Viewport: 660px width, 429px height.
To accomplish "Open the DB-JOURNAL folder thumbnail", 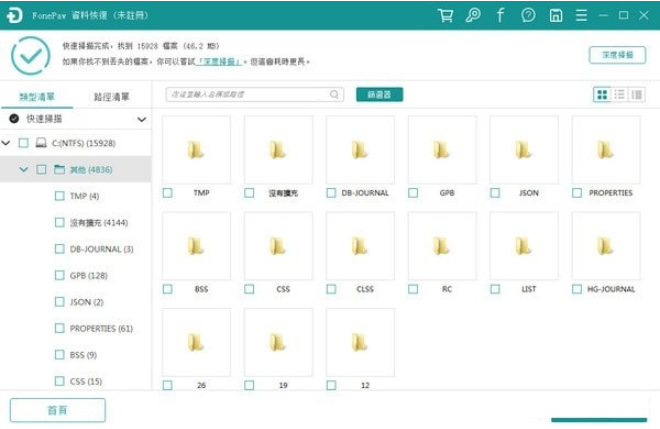I will click(x=360, y=150).
